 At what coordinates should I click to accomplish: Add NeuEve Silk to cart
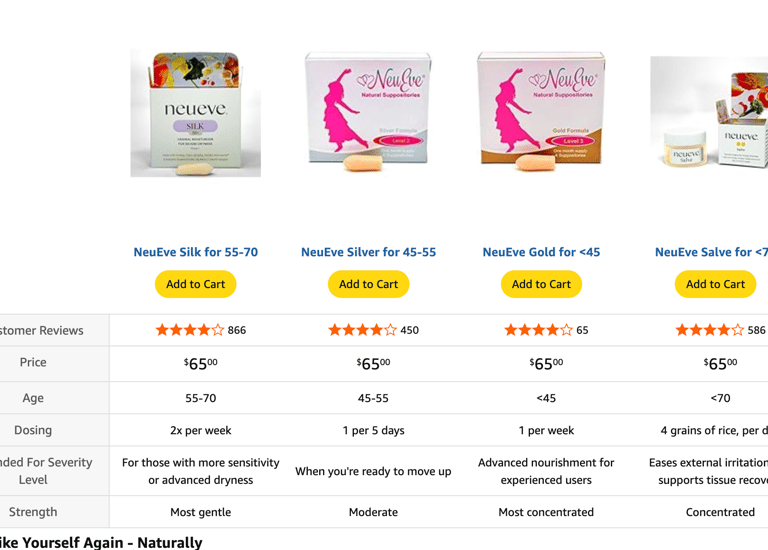(x=195, y=284)
